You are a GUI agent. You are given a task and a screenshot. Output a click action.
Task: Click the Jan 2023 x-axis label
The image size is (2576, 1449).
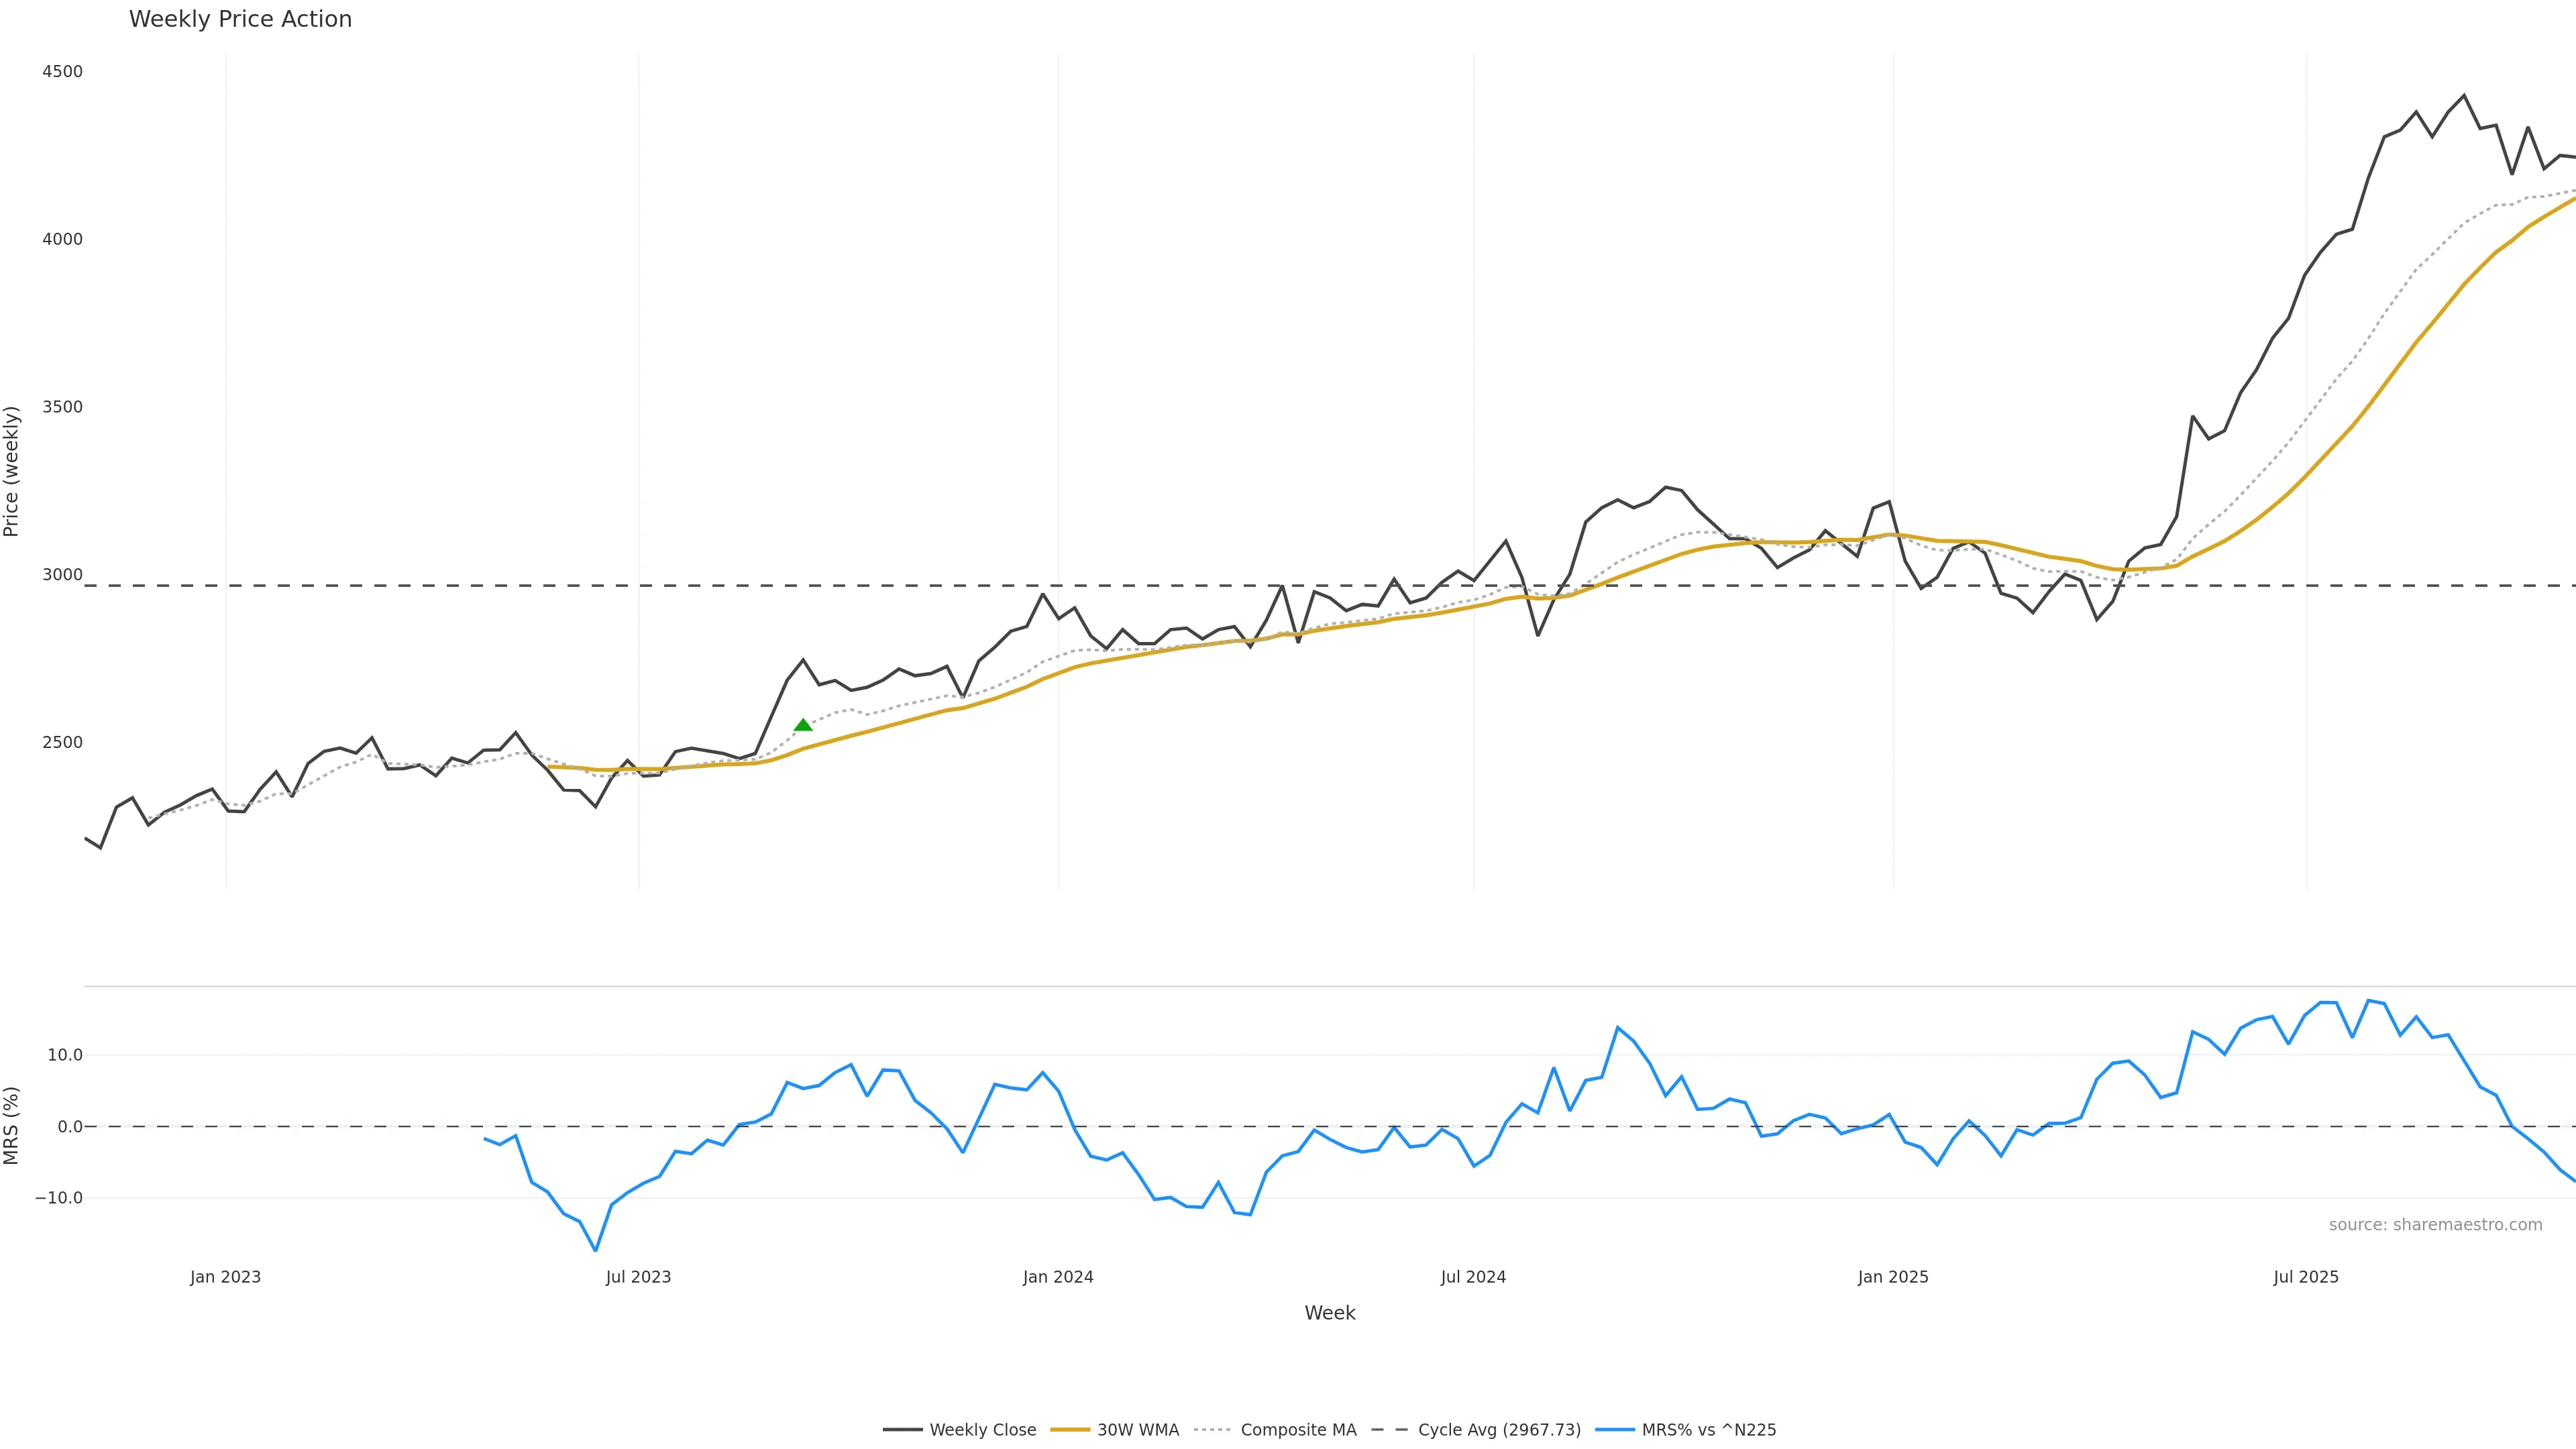[225, 1277]
